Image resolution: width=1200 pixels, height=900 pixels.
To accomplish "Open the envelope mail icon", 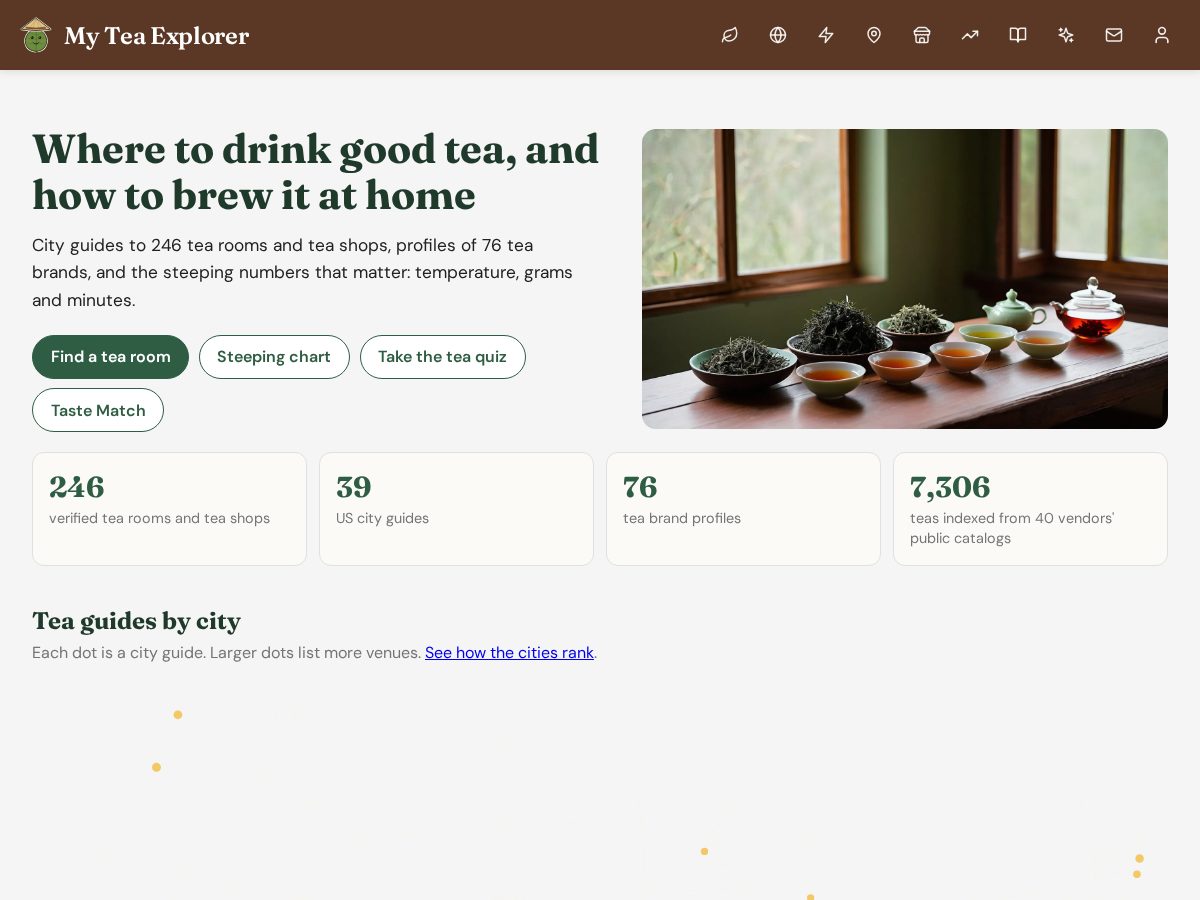I will 1114,35.
